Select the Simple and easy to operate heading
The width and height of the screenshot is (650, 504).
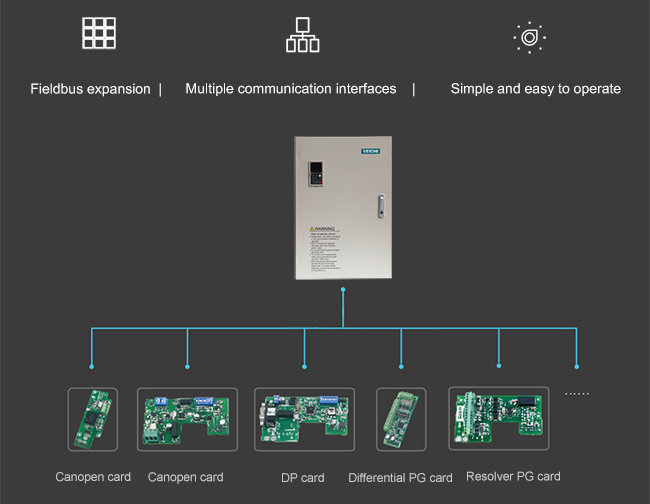[x=535, y=89]
